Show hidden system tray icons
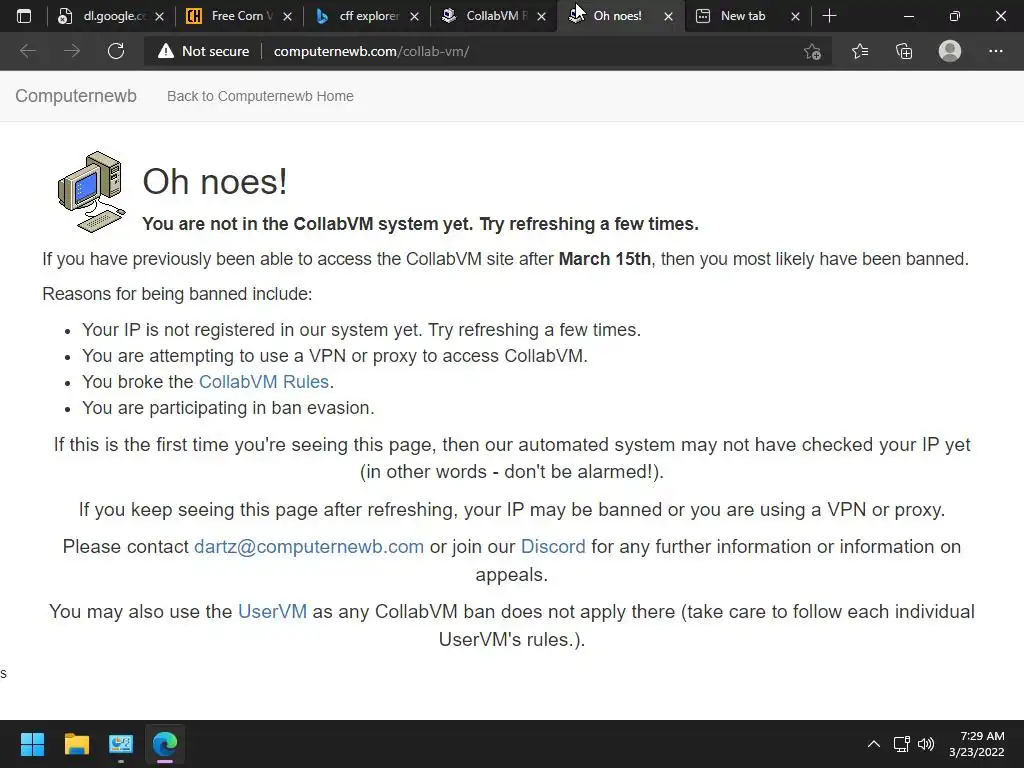 873,744
